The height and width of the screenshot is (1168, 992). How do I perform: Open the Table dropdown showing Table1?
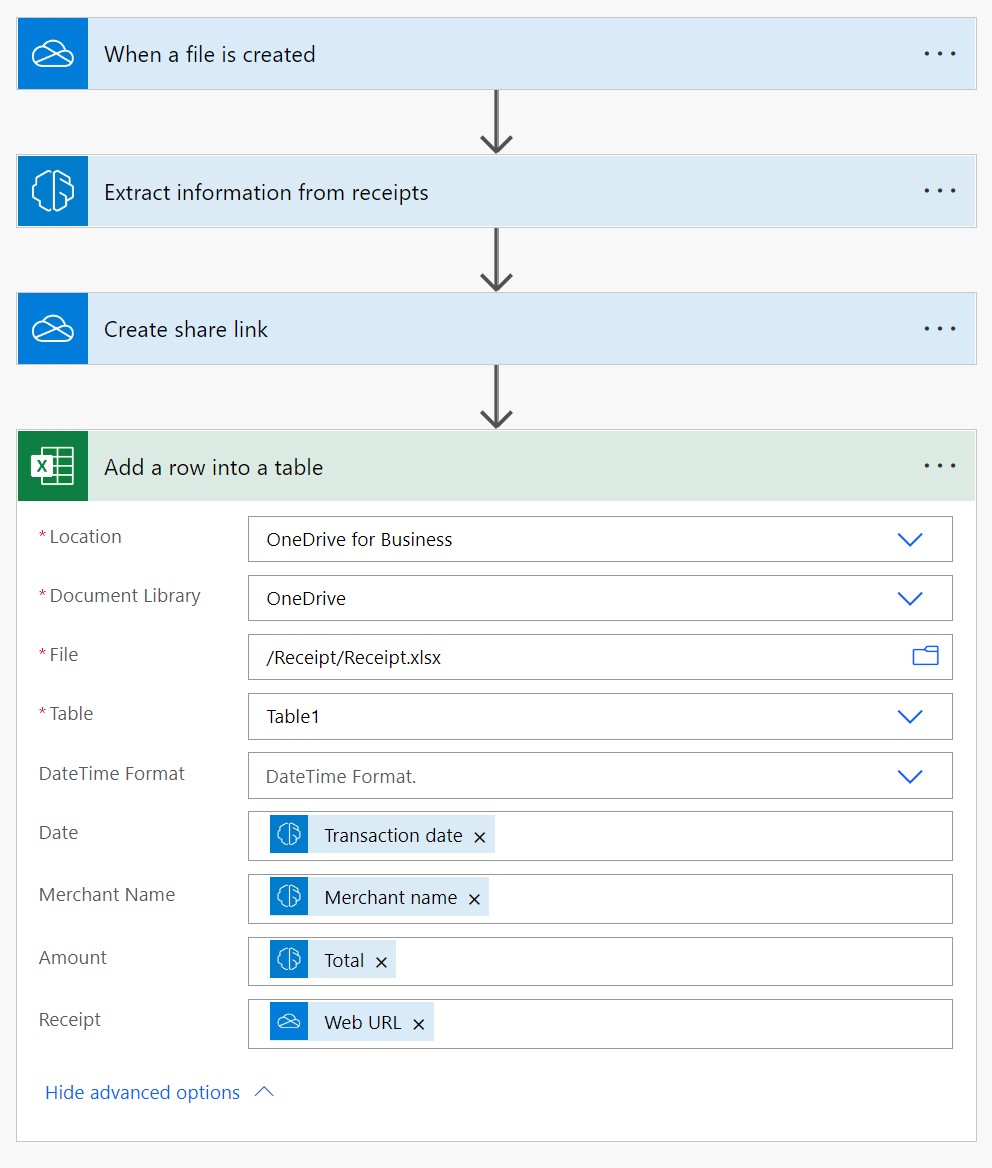point(909,716)
